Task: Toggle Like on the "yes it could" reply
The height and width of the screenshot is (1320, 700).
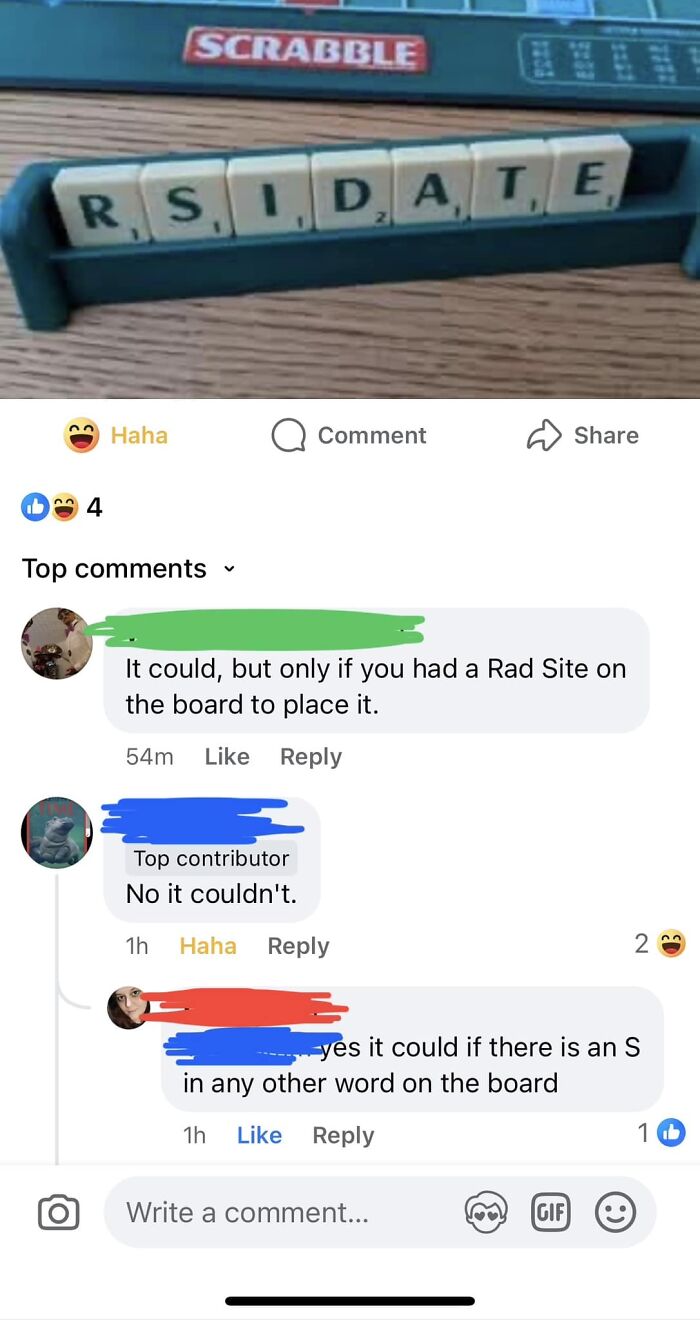Action: pos(259,1135)
